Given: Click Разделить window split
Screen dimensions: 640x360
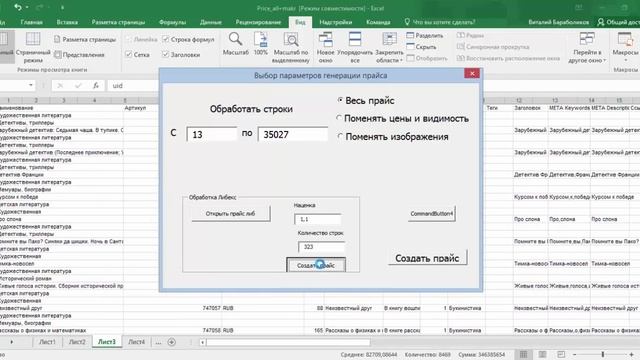Looking at the screenshot, I should click(x=425, y=36).
